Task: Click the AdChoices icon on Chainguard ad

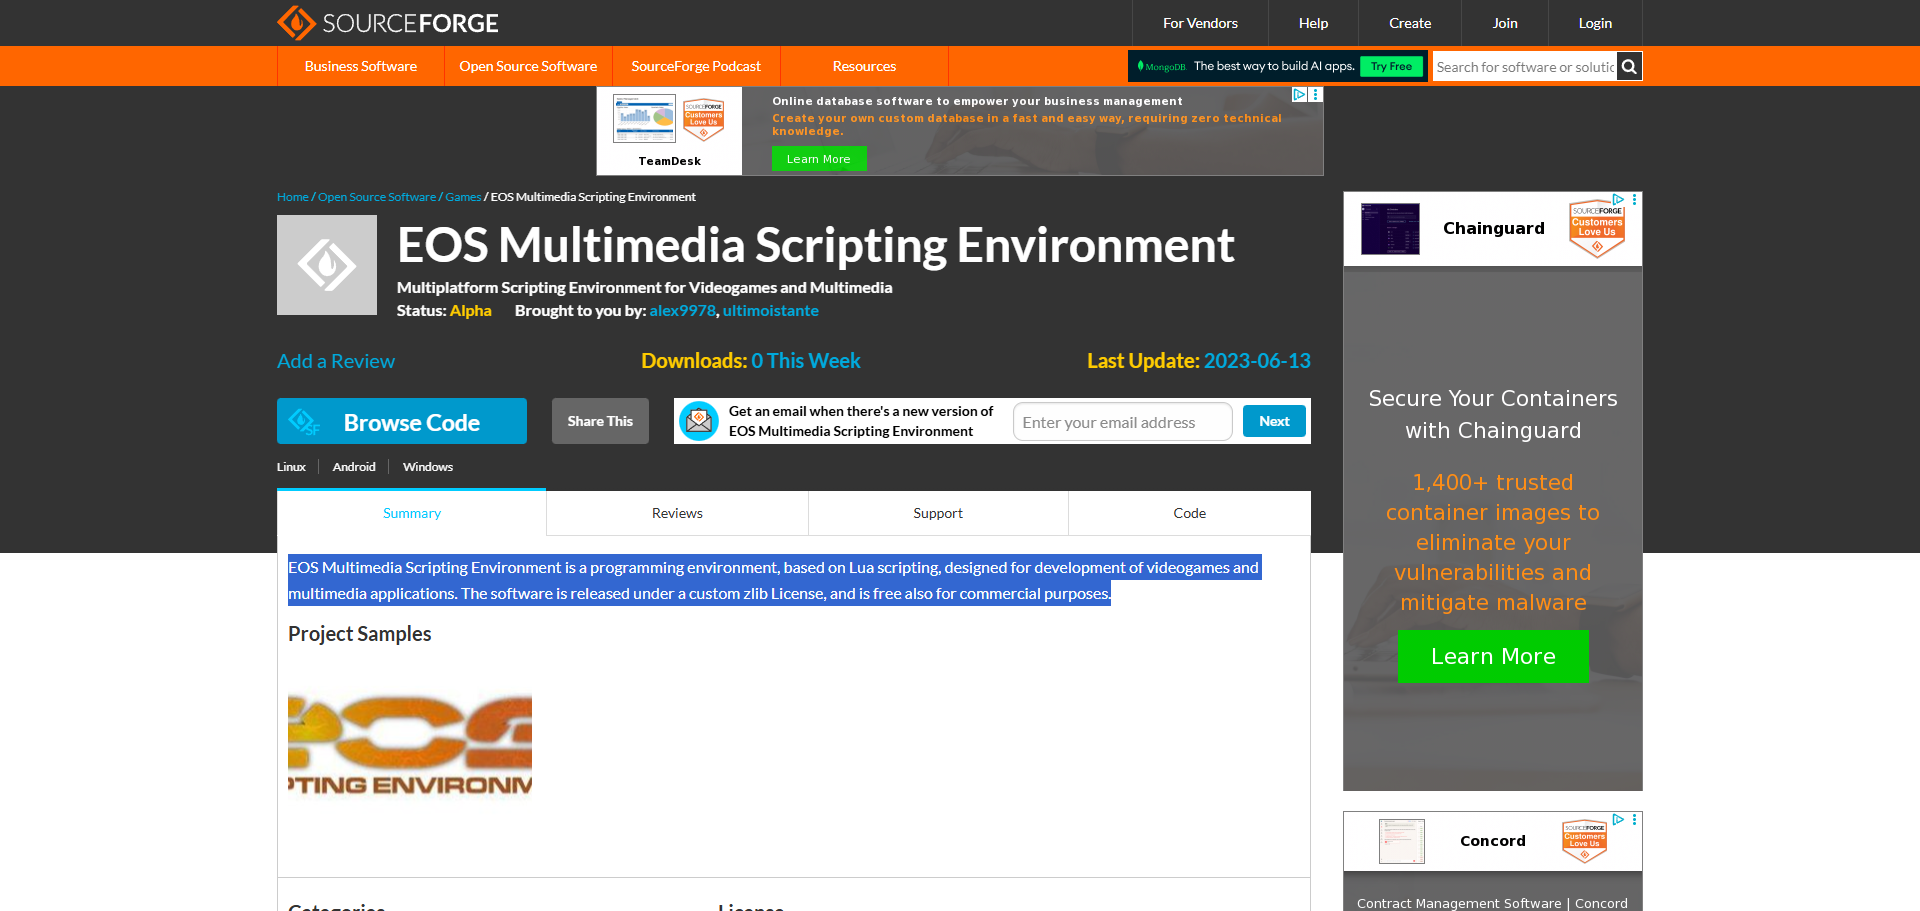Action: click(x=1618, y=199)
